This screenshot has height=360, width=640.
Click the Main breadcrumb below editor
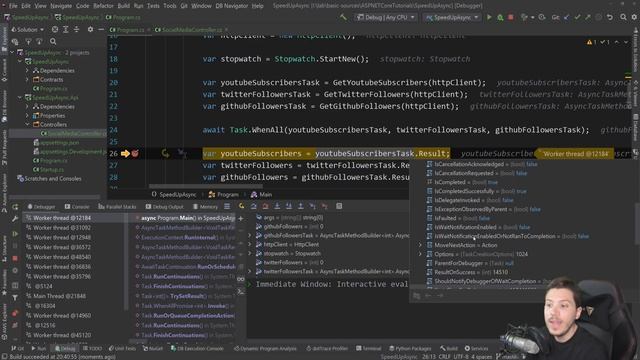click(x=261, y=194)
